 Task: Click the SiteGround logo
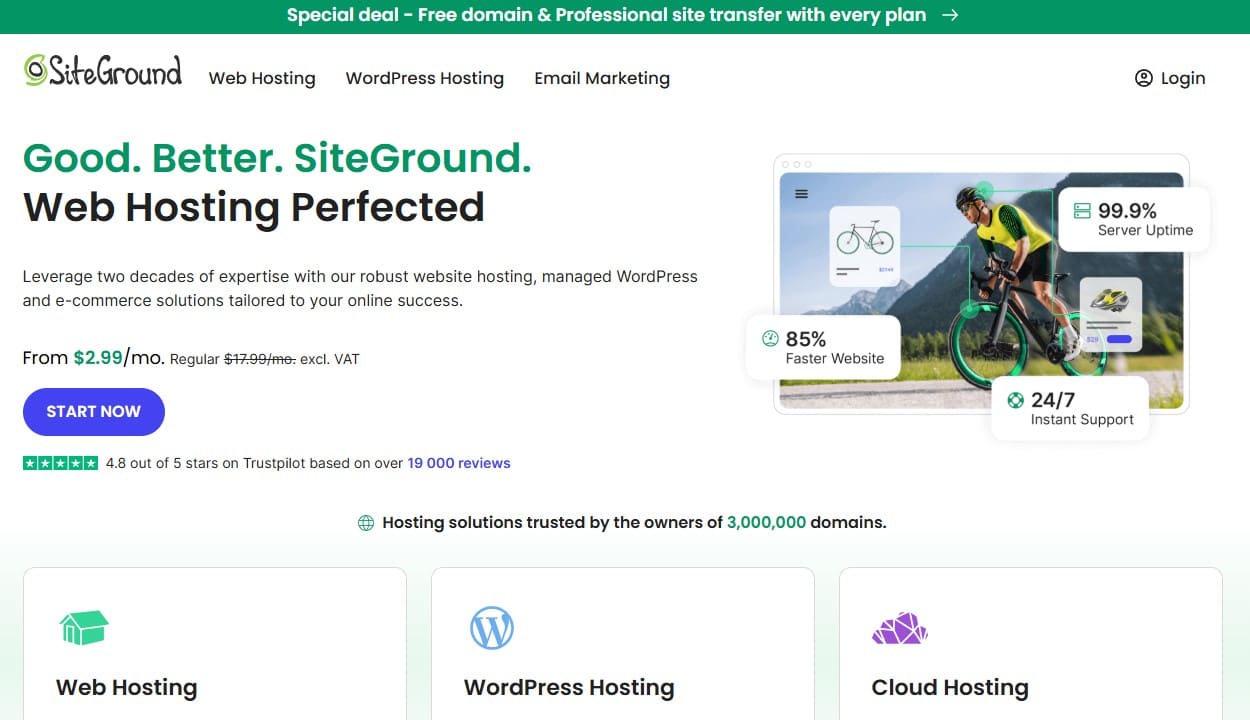pos(103,71)
